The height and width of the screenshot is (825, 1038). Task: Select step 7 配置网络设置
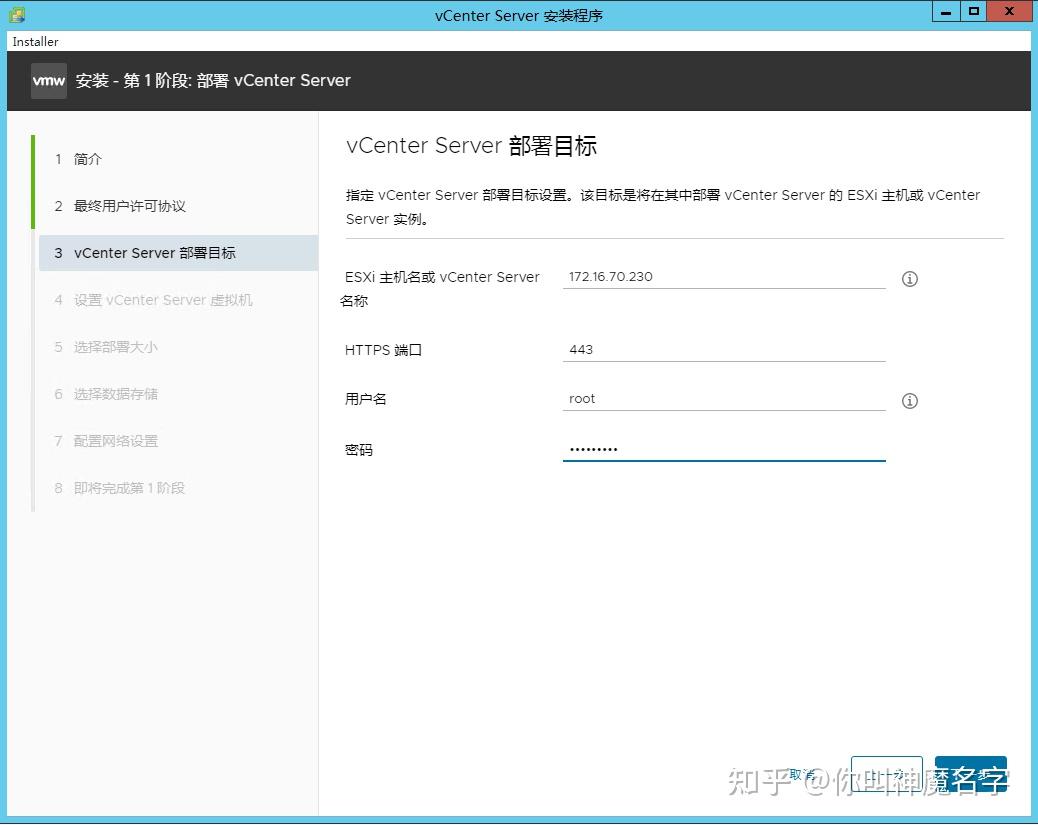pos(106,441)
